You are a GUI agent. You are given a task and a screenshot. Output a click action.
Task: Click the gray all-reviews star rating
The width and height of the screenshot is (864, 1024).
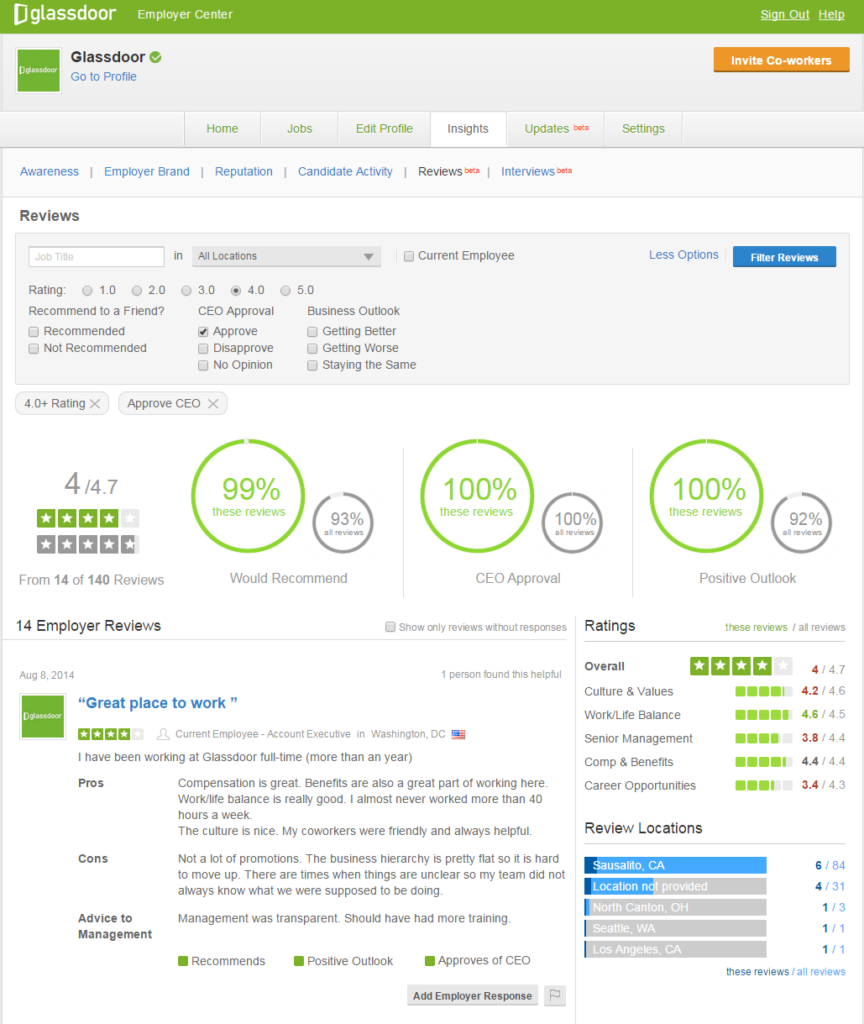(x=88, y=544)
